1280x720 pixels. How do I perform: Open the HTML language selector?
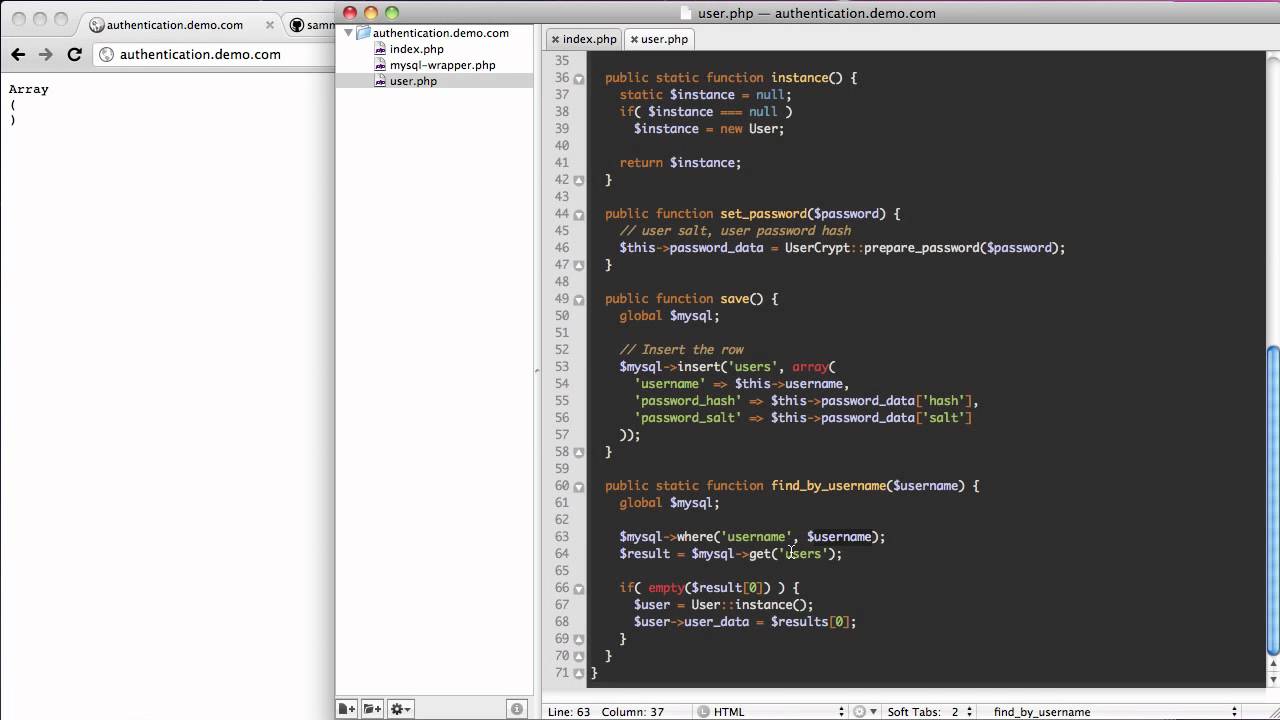tap(770, 711)
